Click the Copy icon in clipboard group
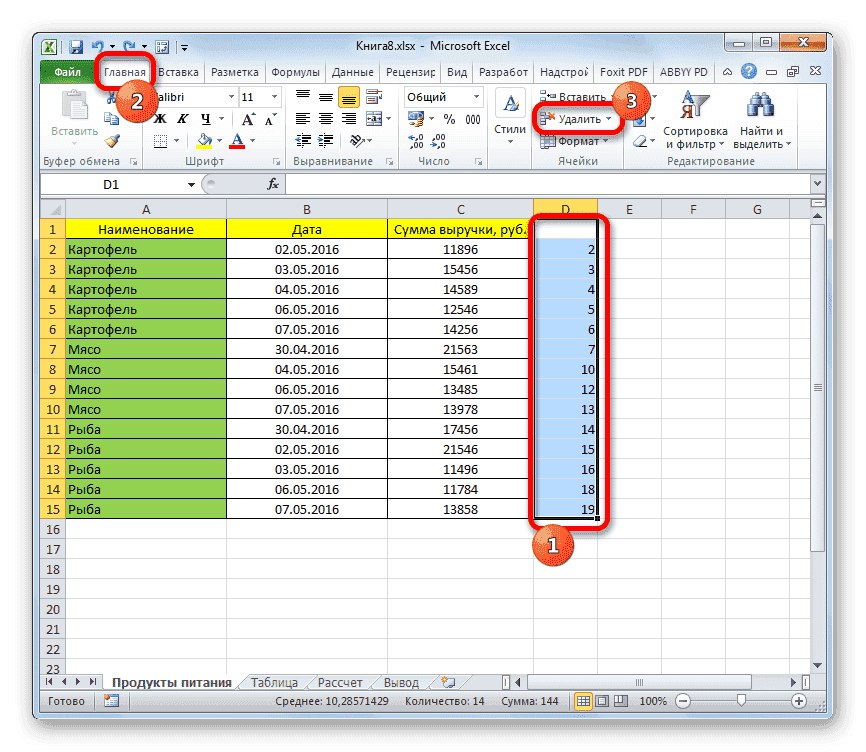Viewport: 866px width, 752px height. pyautogui.click(x=112, y=119)
